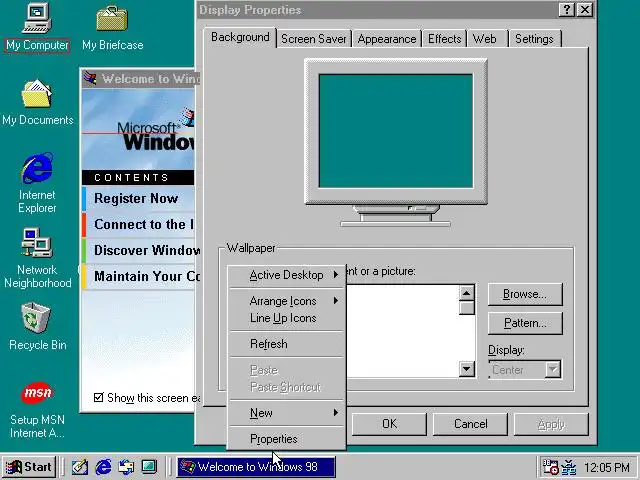Click the View Channels Quick Launch icon

point(149,467)
